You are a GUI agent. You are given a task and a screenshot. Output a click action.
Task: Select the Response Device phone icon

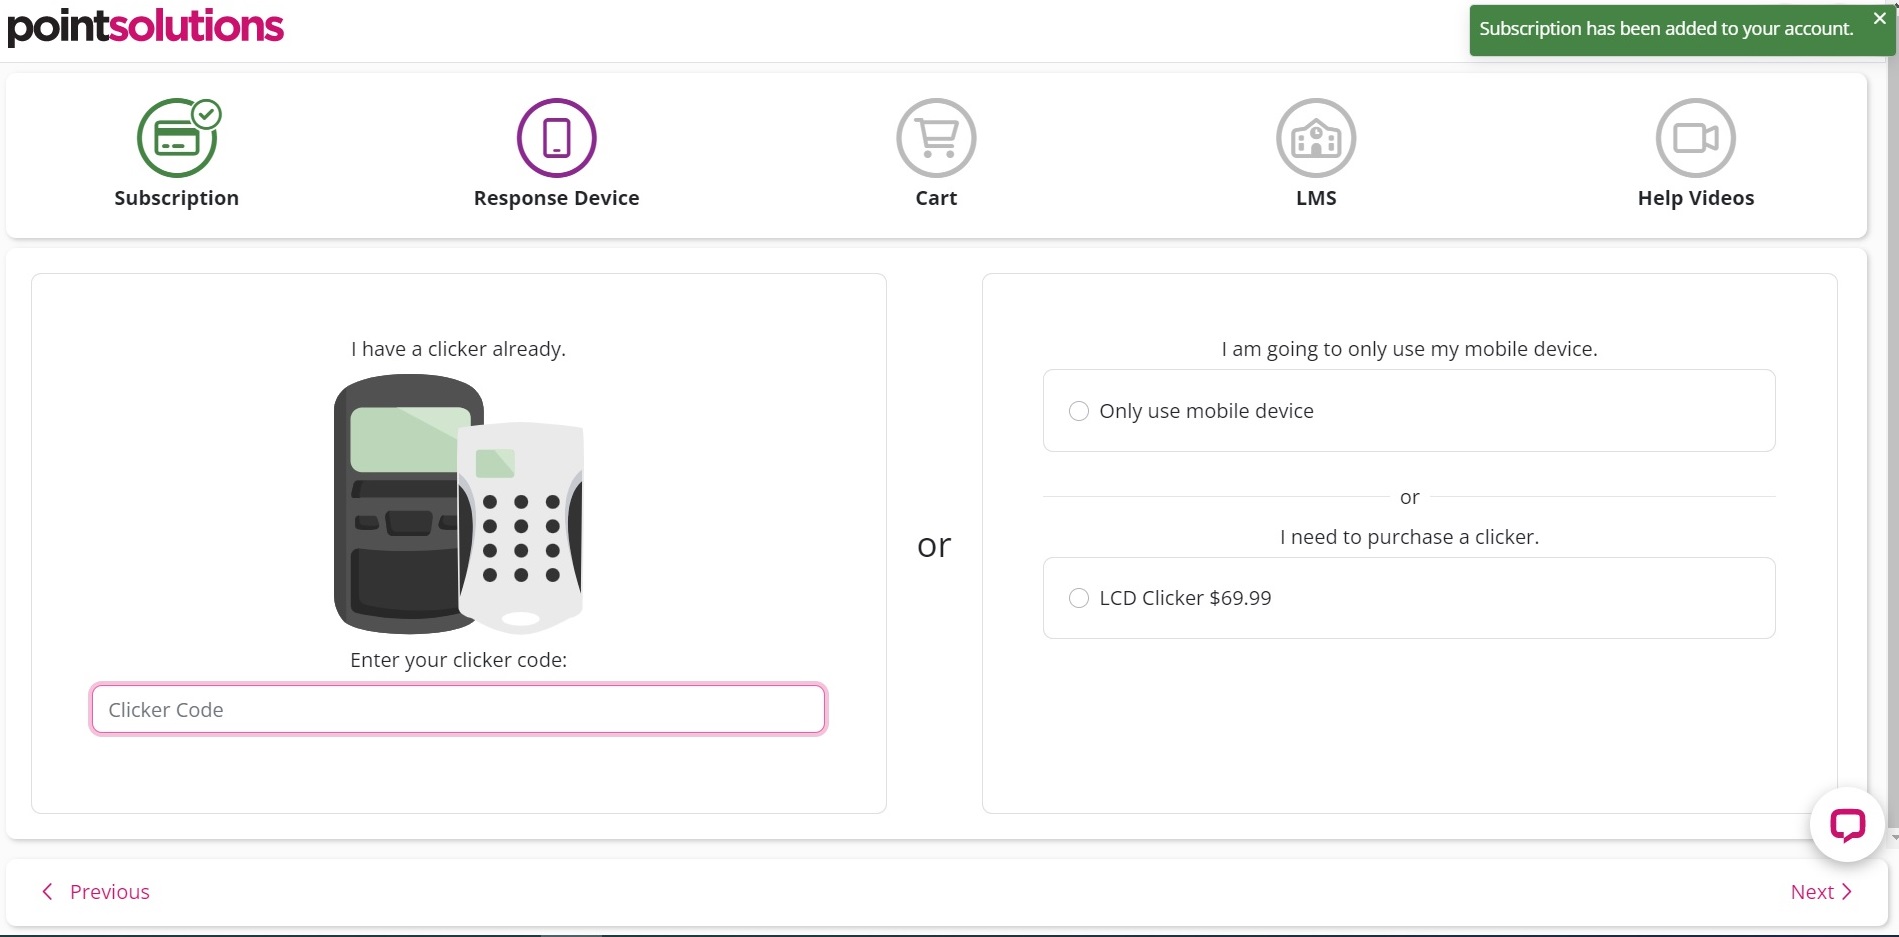[x=556, y=138]
